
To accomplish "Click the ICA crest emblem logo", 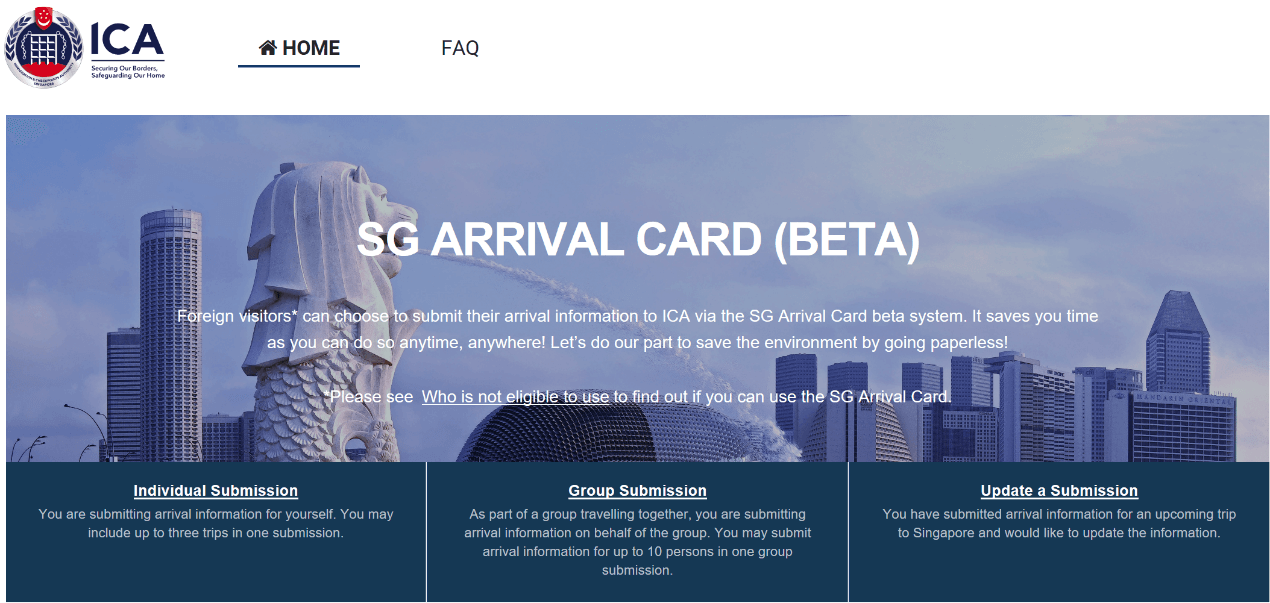I will 42,47.
